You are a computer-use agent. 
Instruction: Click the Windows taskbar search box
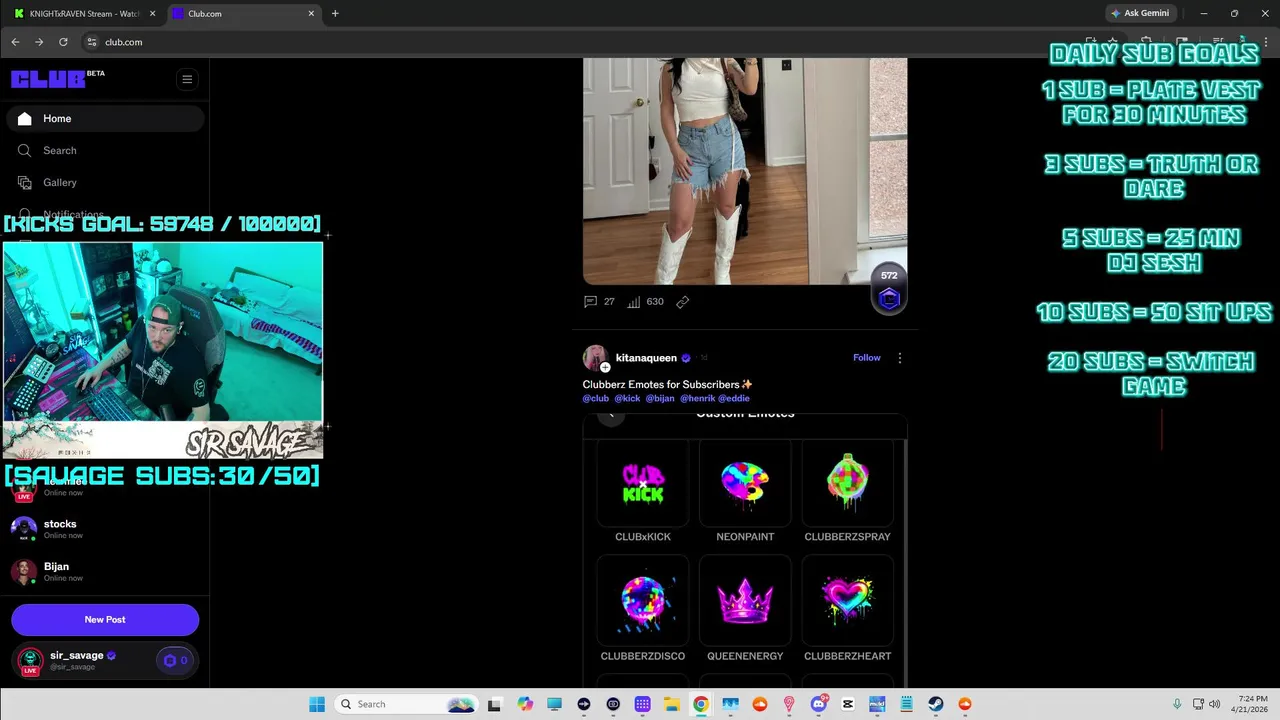click(405, 704)
